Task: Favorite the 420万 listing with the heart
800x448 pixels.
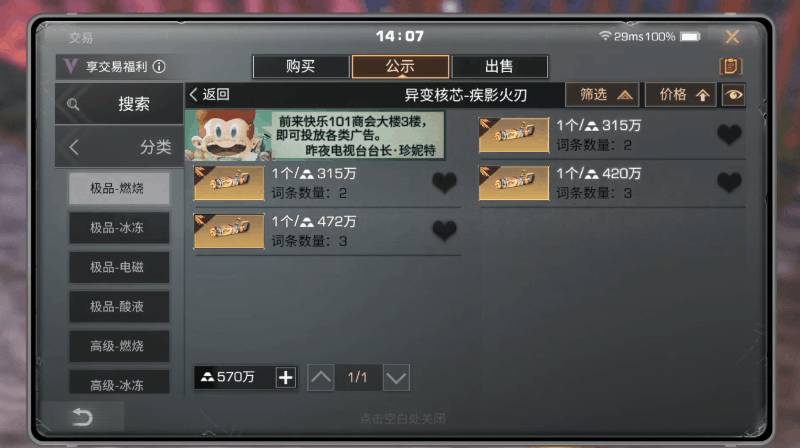Action: point(729,182)
